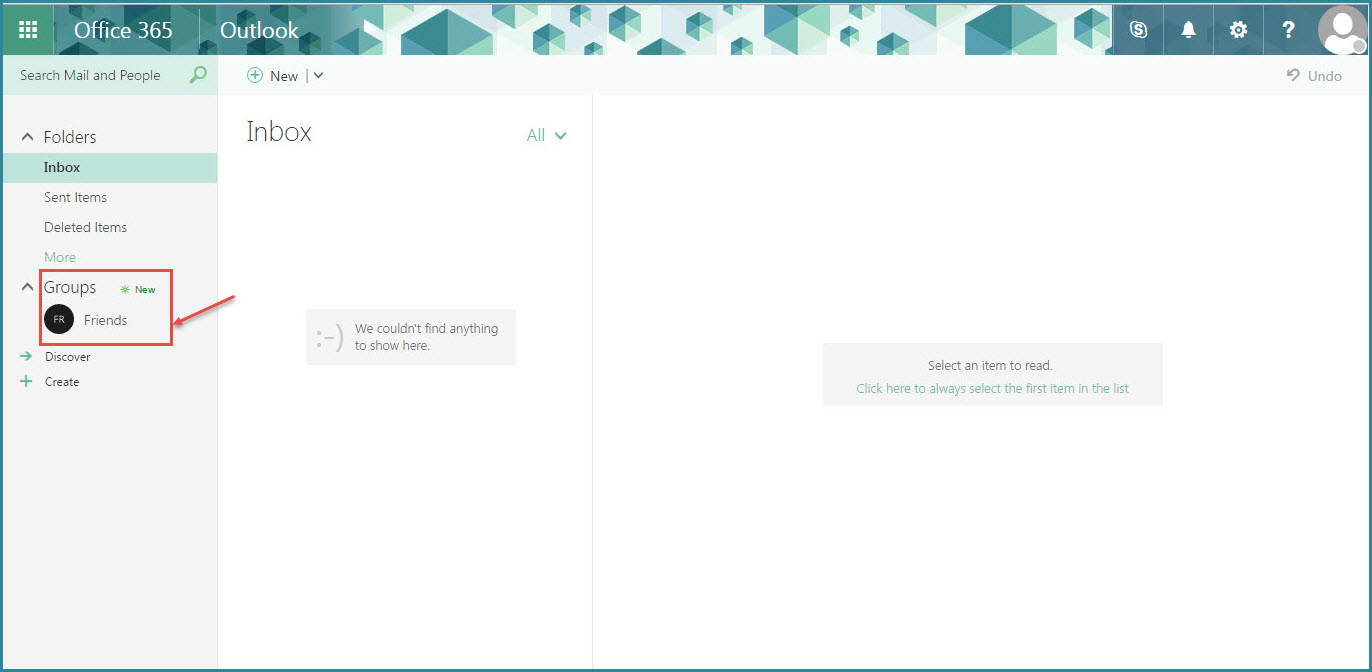Click the New badge beside Groups
The width and height of the screenshot is (1372, 672).
tap(138, 289)
